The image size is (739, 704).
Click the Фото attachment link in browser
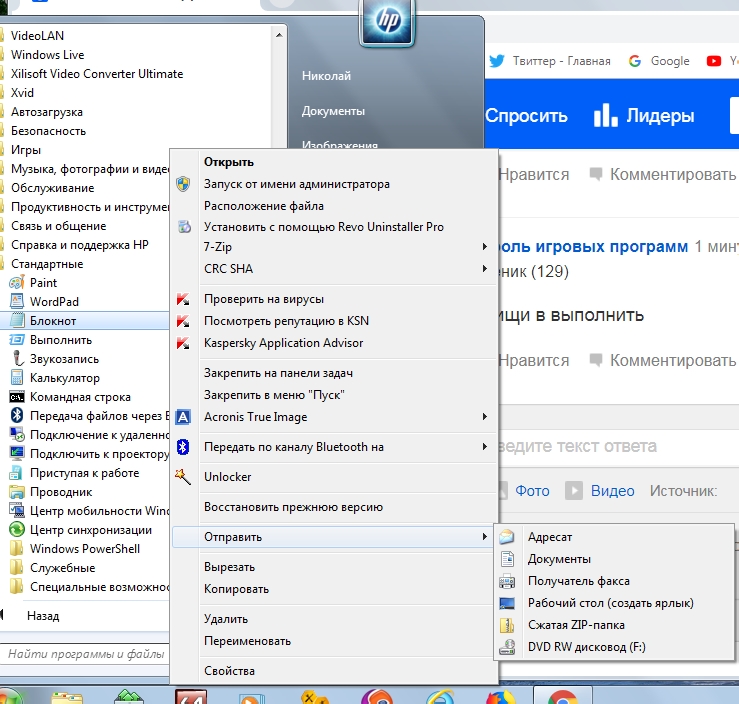click(532, 491)
